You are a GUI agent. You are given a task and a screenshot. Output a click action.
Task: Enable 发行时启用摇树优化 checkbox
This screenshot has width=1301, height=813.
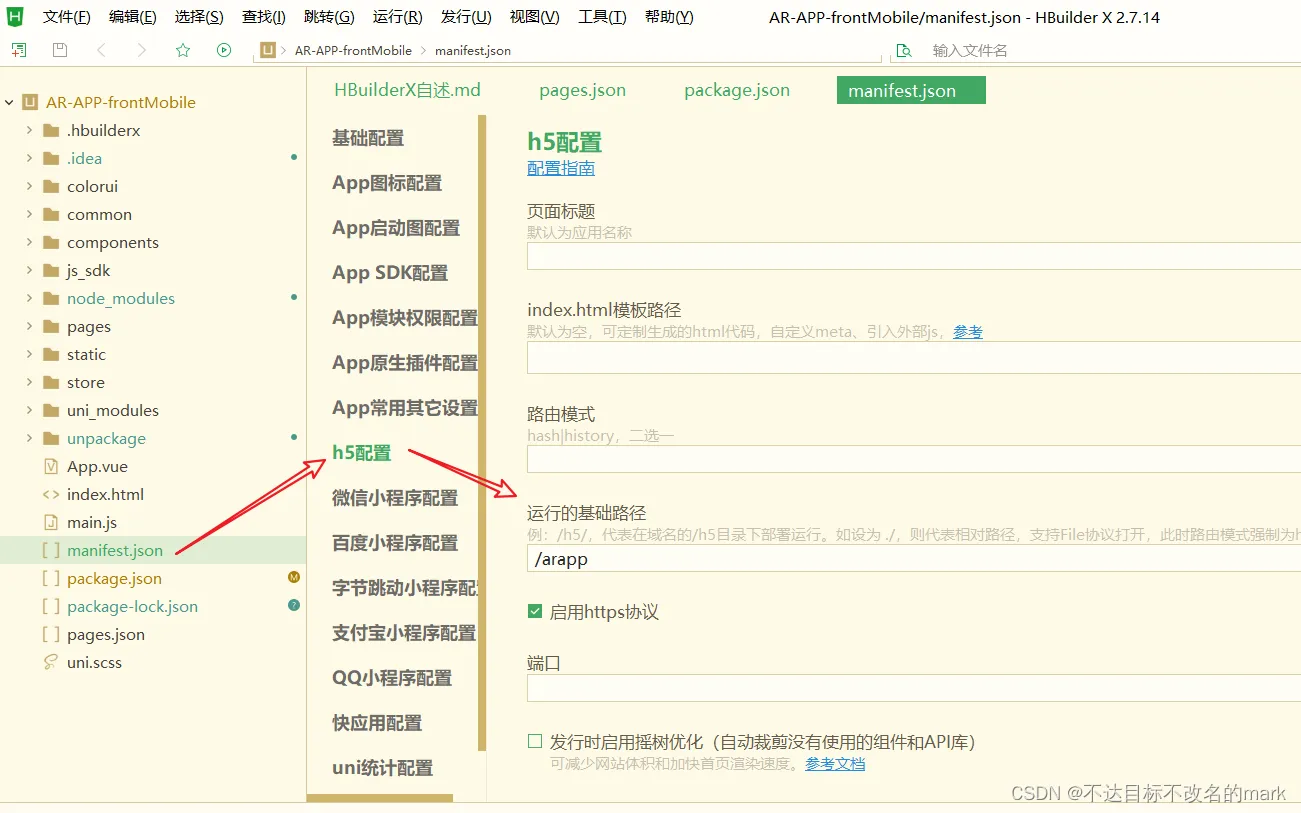pyautogui.click(x=535, y=742)
